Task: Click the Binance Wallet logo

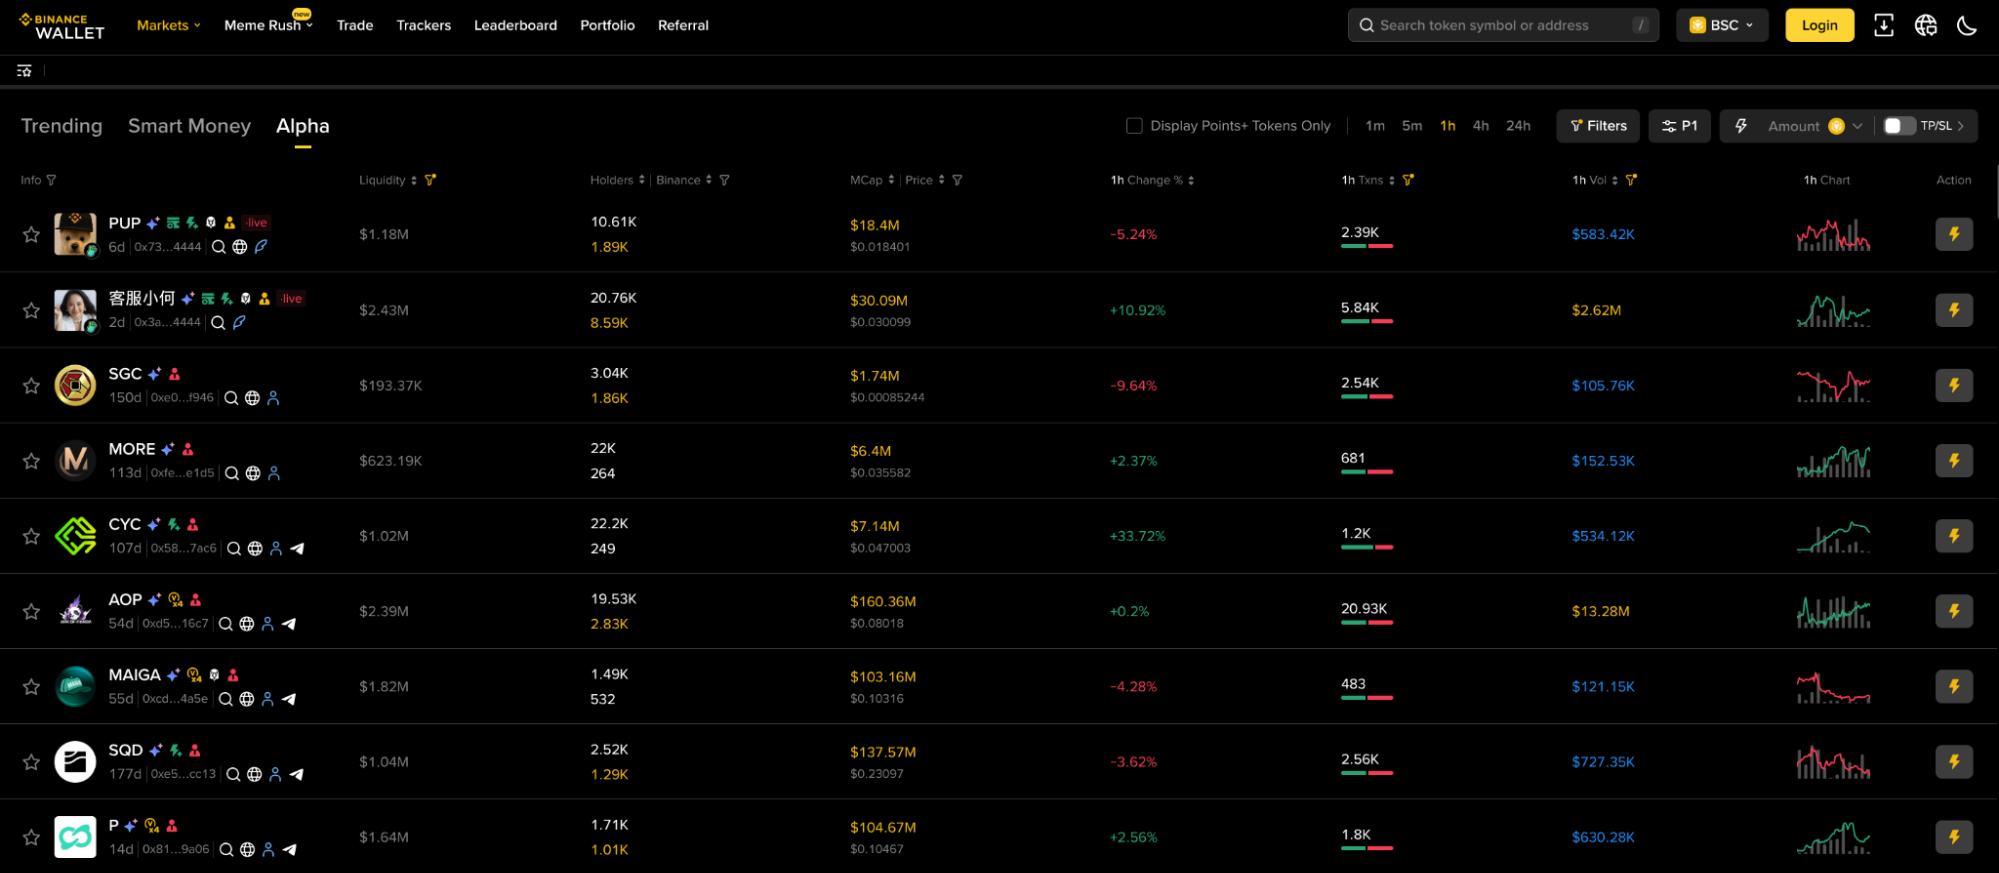Action: pos(61,26)
